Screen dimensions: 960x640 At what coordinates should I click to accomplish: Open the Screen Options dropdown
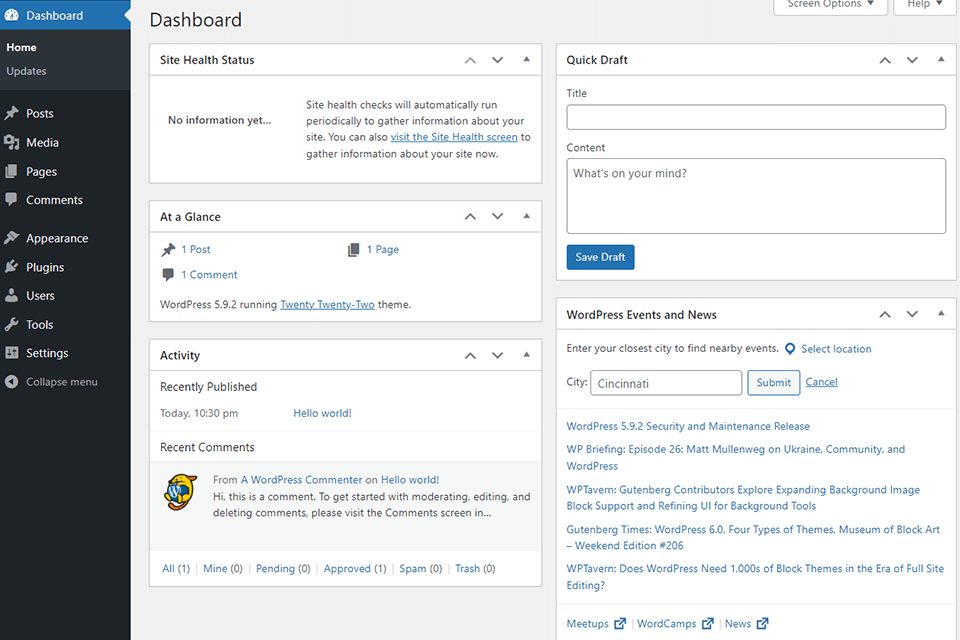pyautogui.click(x=830, y=5)
